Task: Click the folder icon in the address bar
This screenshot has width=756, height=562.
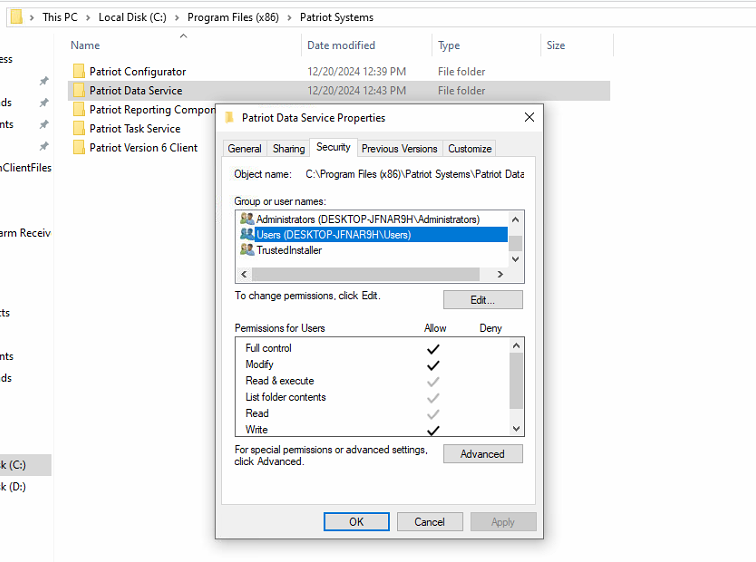Action: point(16,17)
